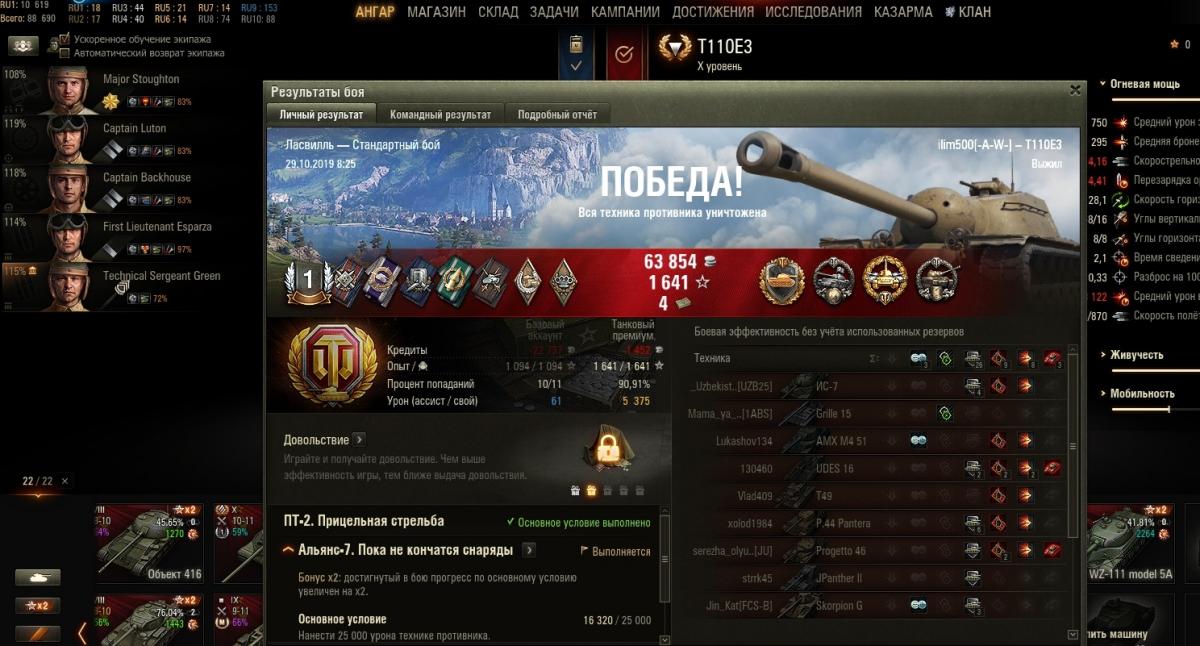This screenshot has width=1200, height=646.
Task: Open the red checkmark personal missions flag
Action: pyautogui.click(x=624, y=54)
